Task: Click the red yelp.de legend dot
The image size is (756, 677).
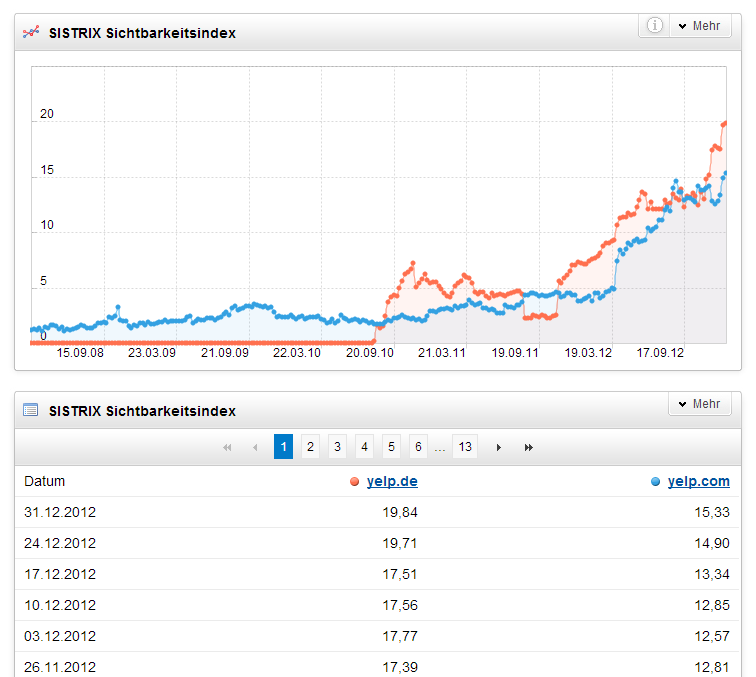Action: click(x=355, y=482)
